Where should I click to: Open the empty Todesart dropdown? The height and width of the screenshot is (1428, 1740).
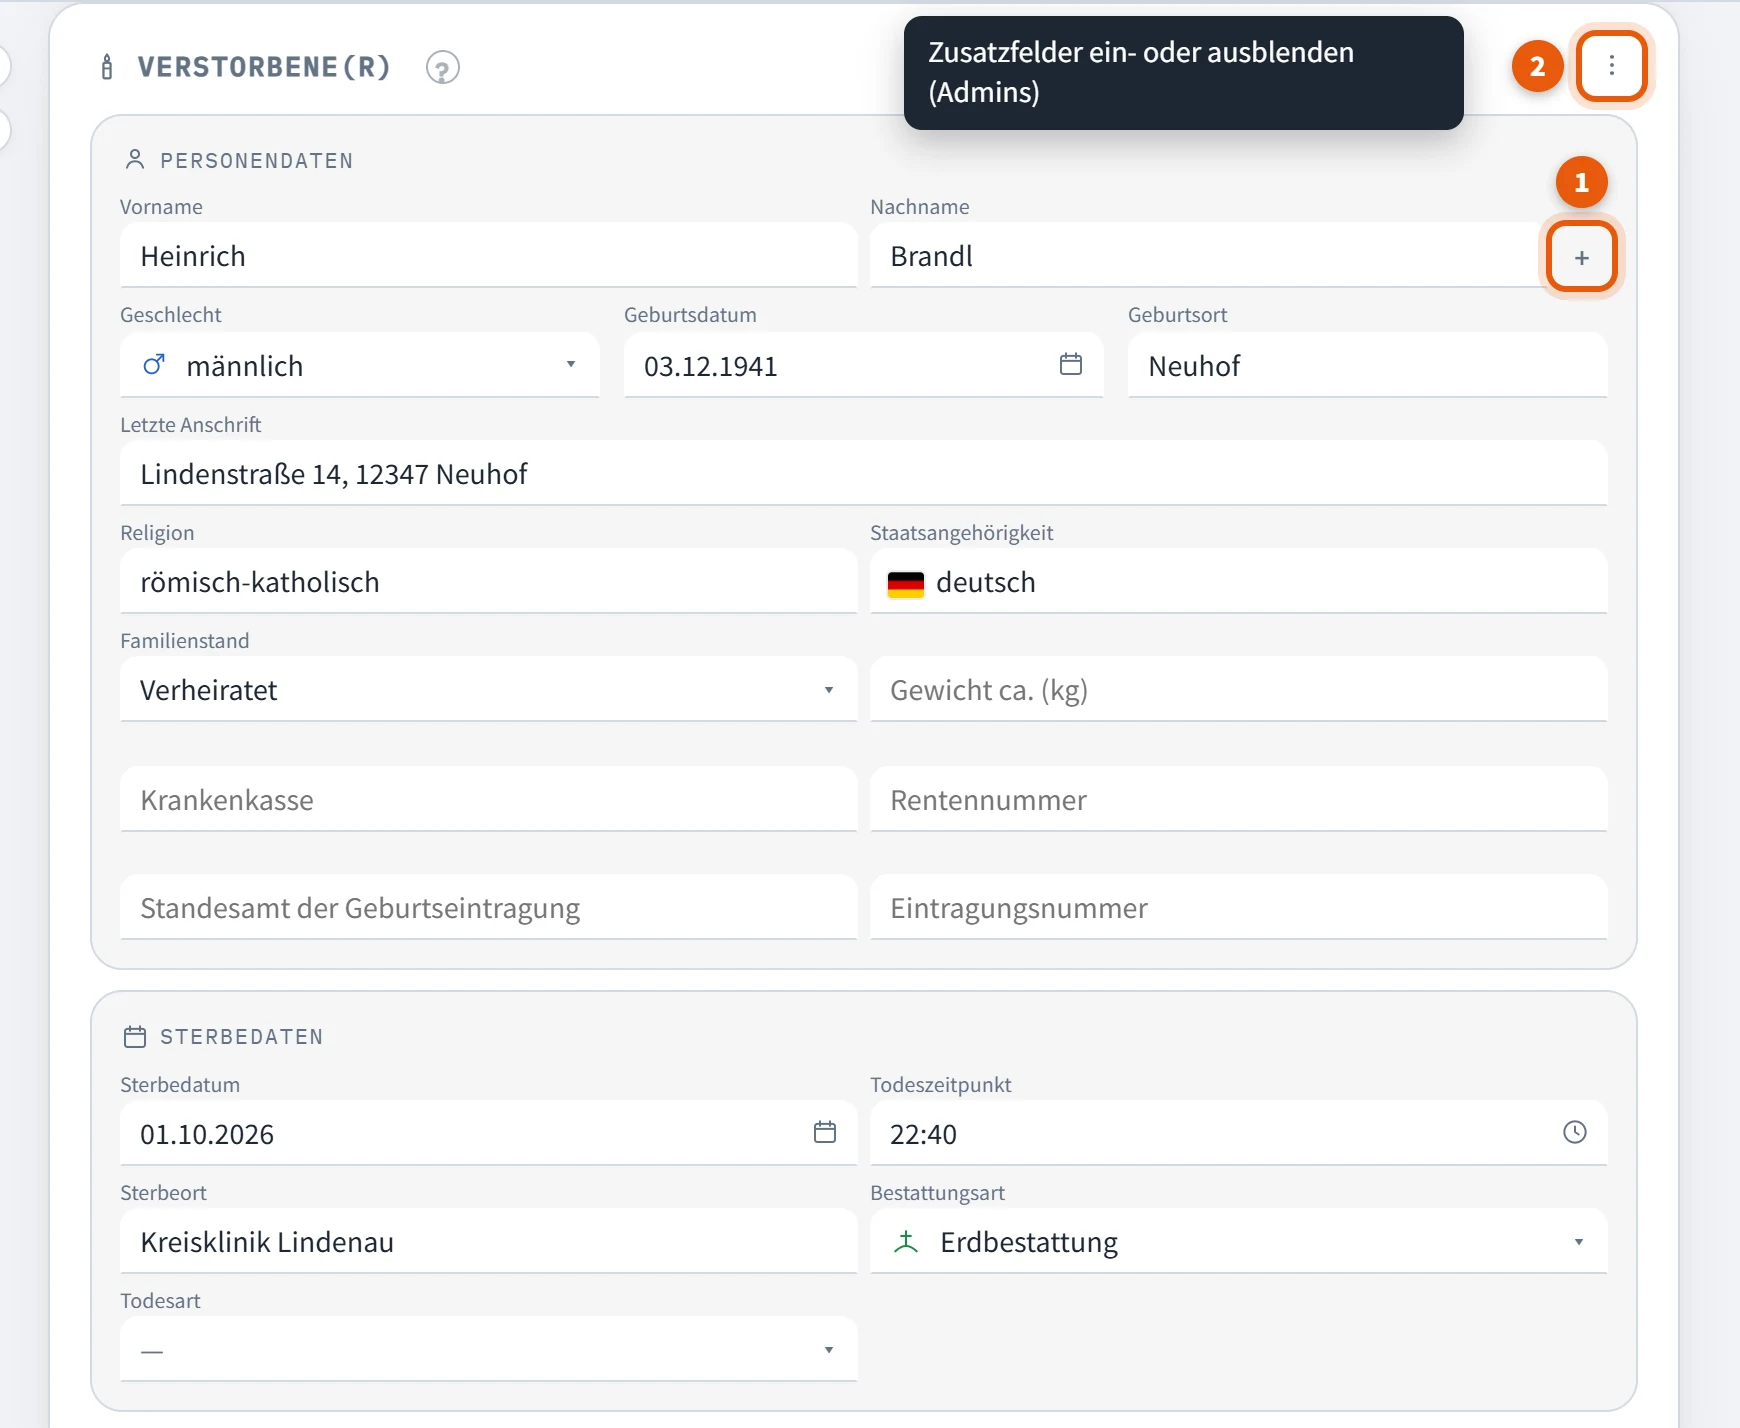(488, 1349)
